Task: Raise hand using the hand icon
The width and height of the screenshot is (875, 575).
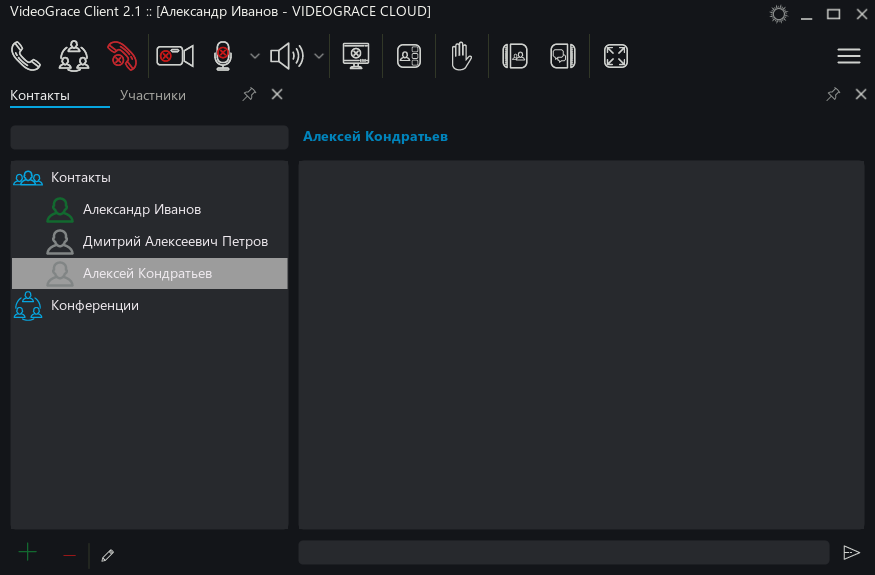Action: point(460,56)
